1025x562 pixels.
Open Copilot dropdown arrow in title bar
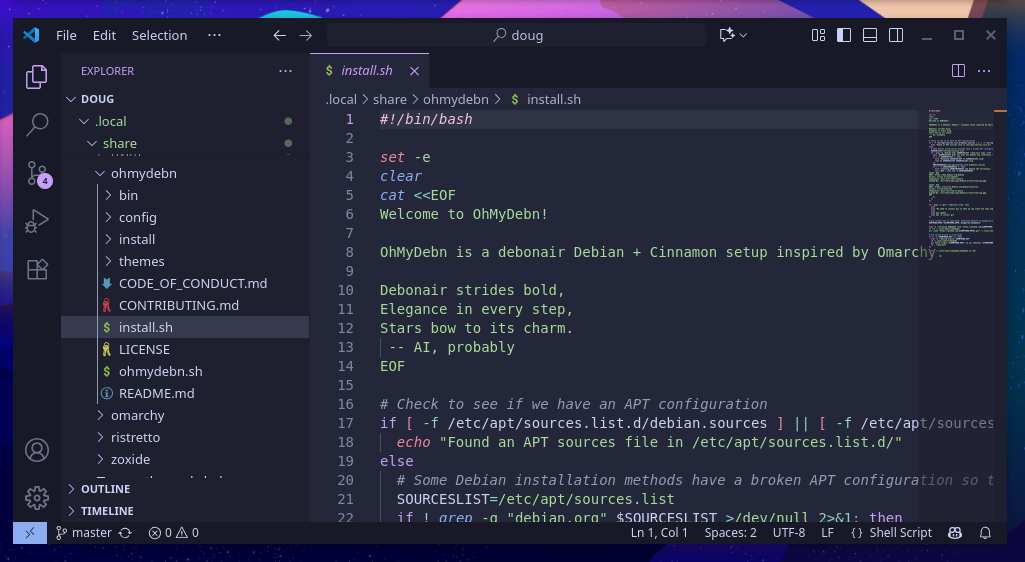[743, 35]
